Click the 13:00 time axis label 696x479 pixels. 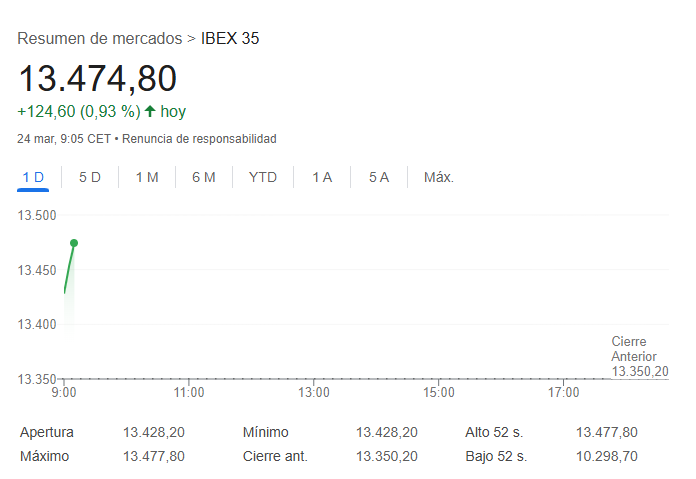[x=314, y=393]
